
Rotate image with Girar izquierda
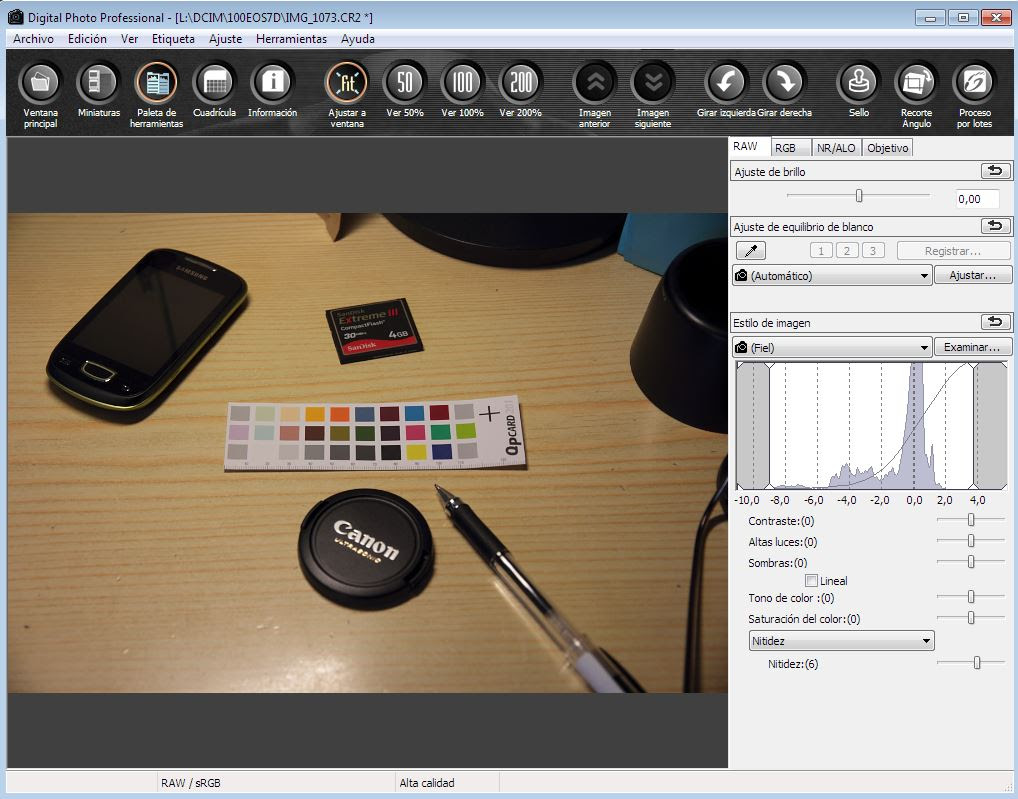pos(726,82)
